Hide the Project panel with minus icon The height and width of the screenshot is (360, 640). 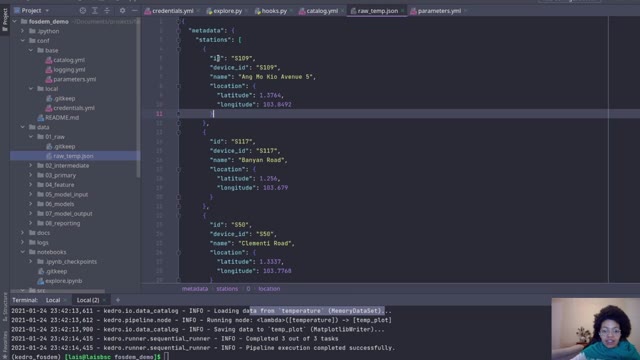click(134, 11)
